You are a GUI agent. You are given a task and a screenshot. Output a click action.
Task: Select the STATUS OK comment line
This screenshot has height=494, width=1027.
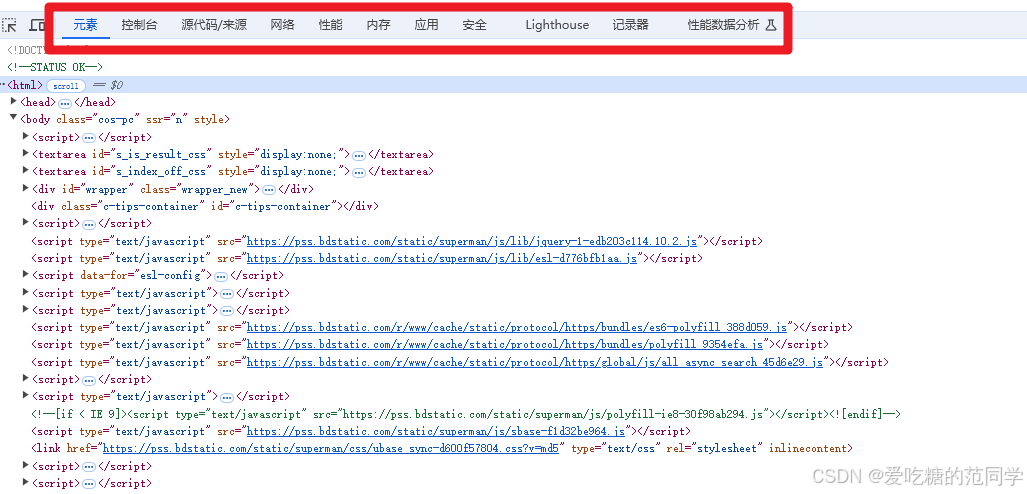[55, 67]
